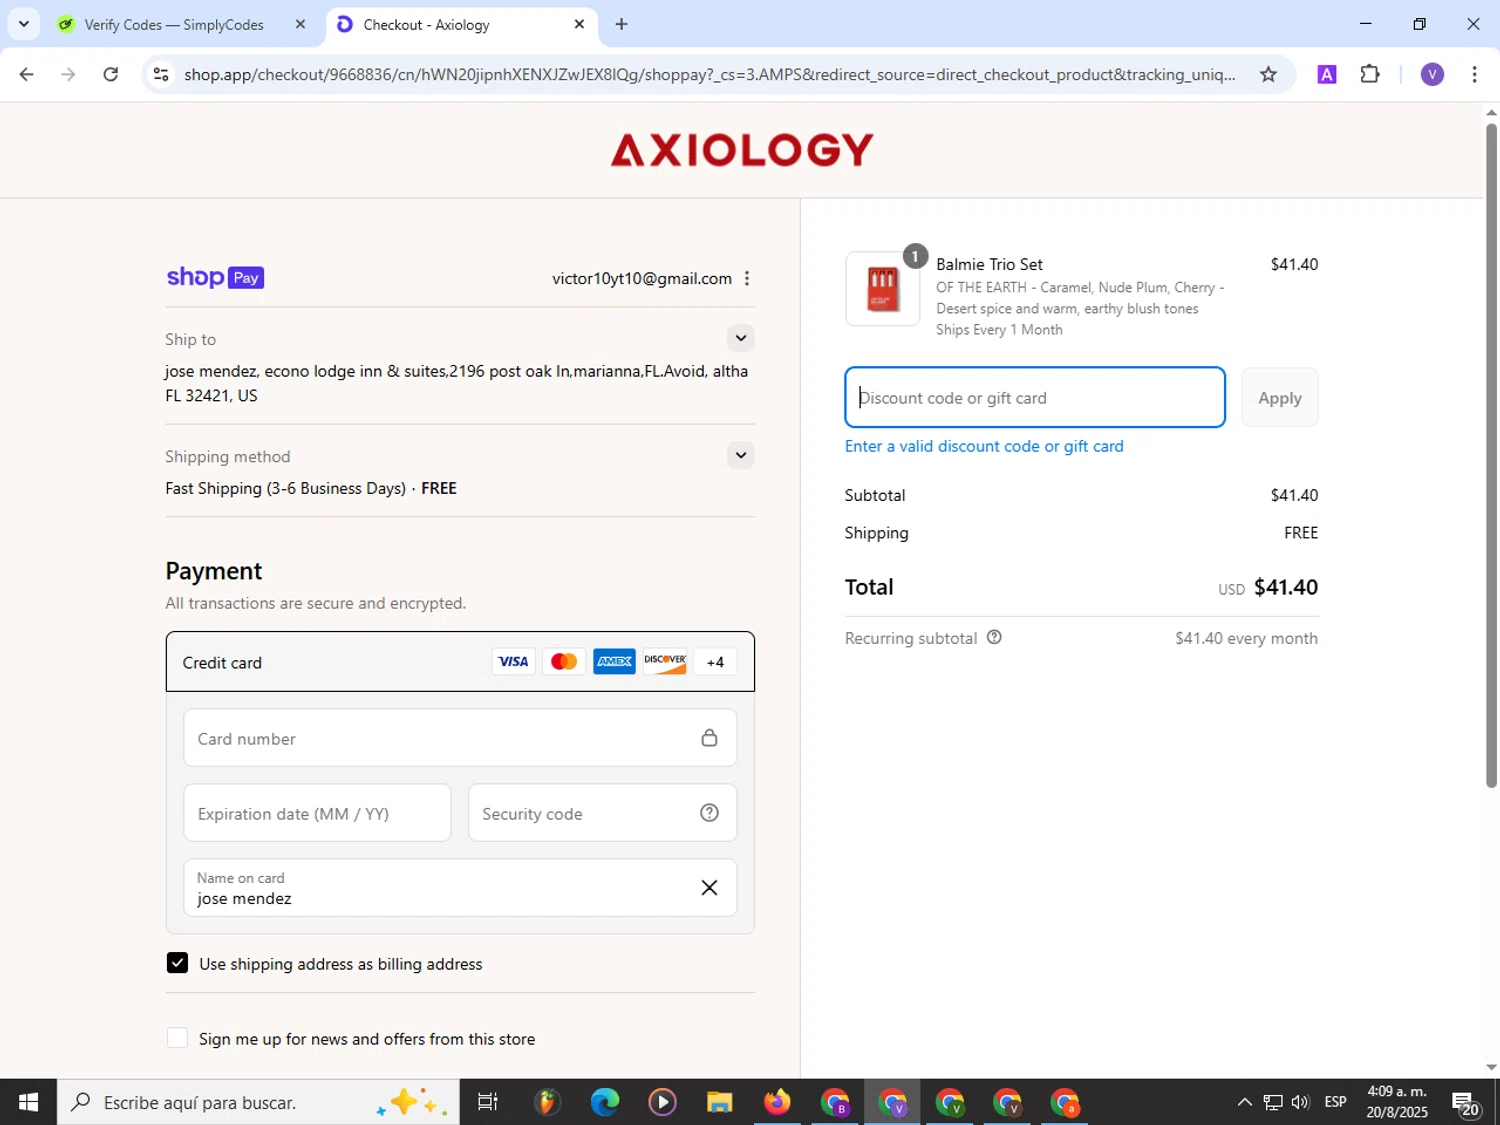Close the Checkout - Axiology tab

point(579,24)
